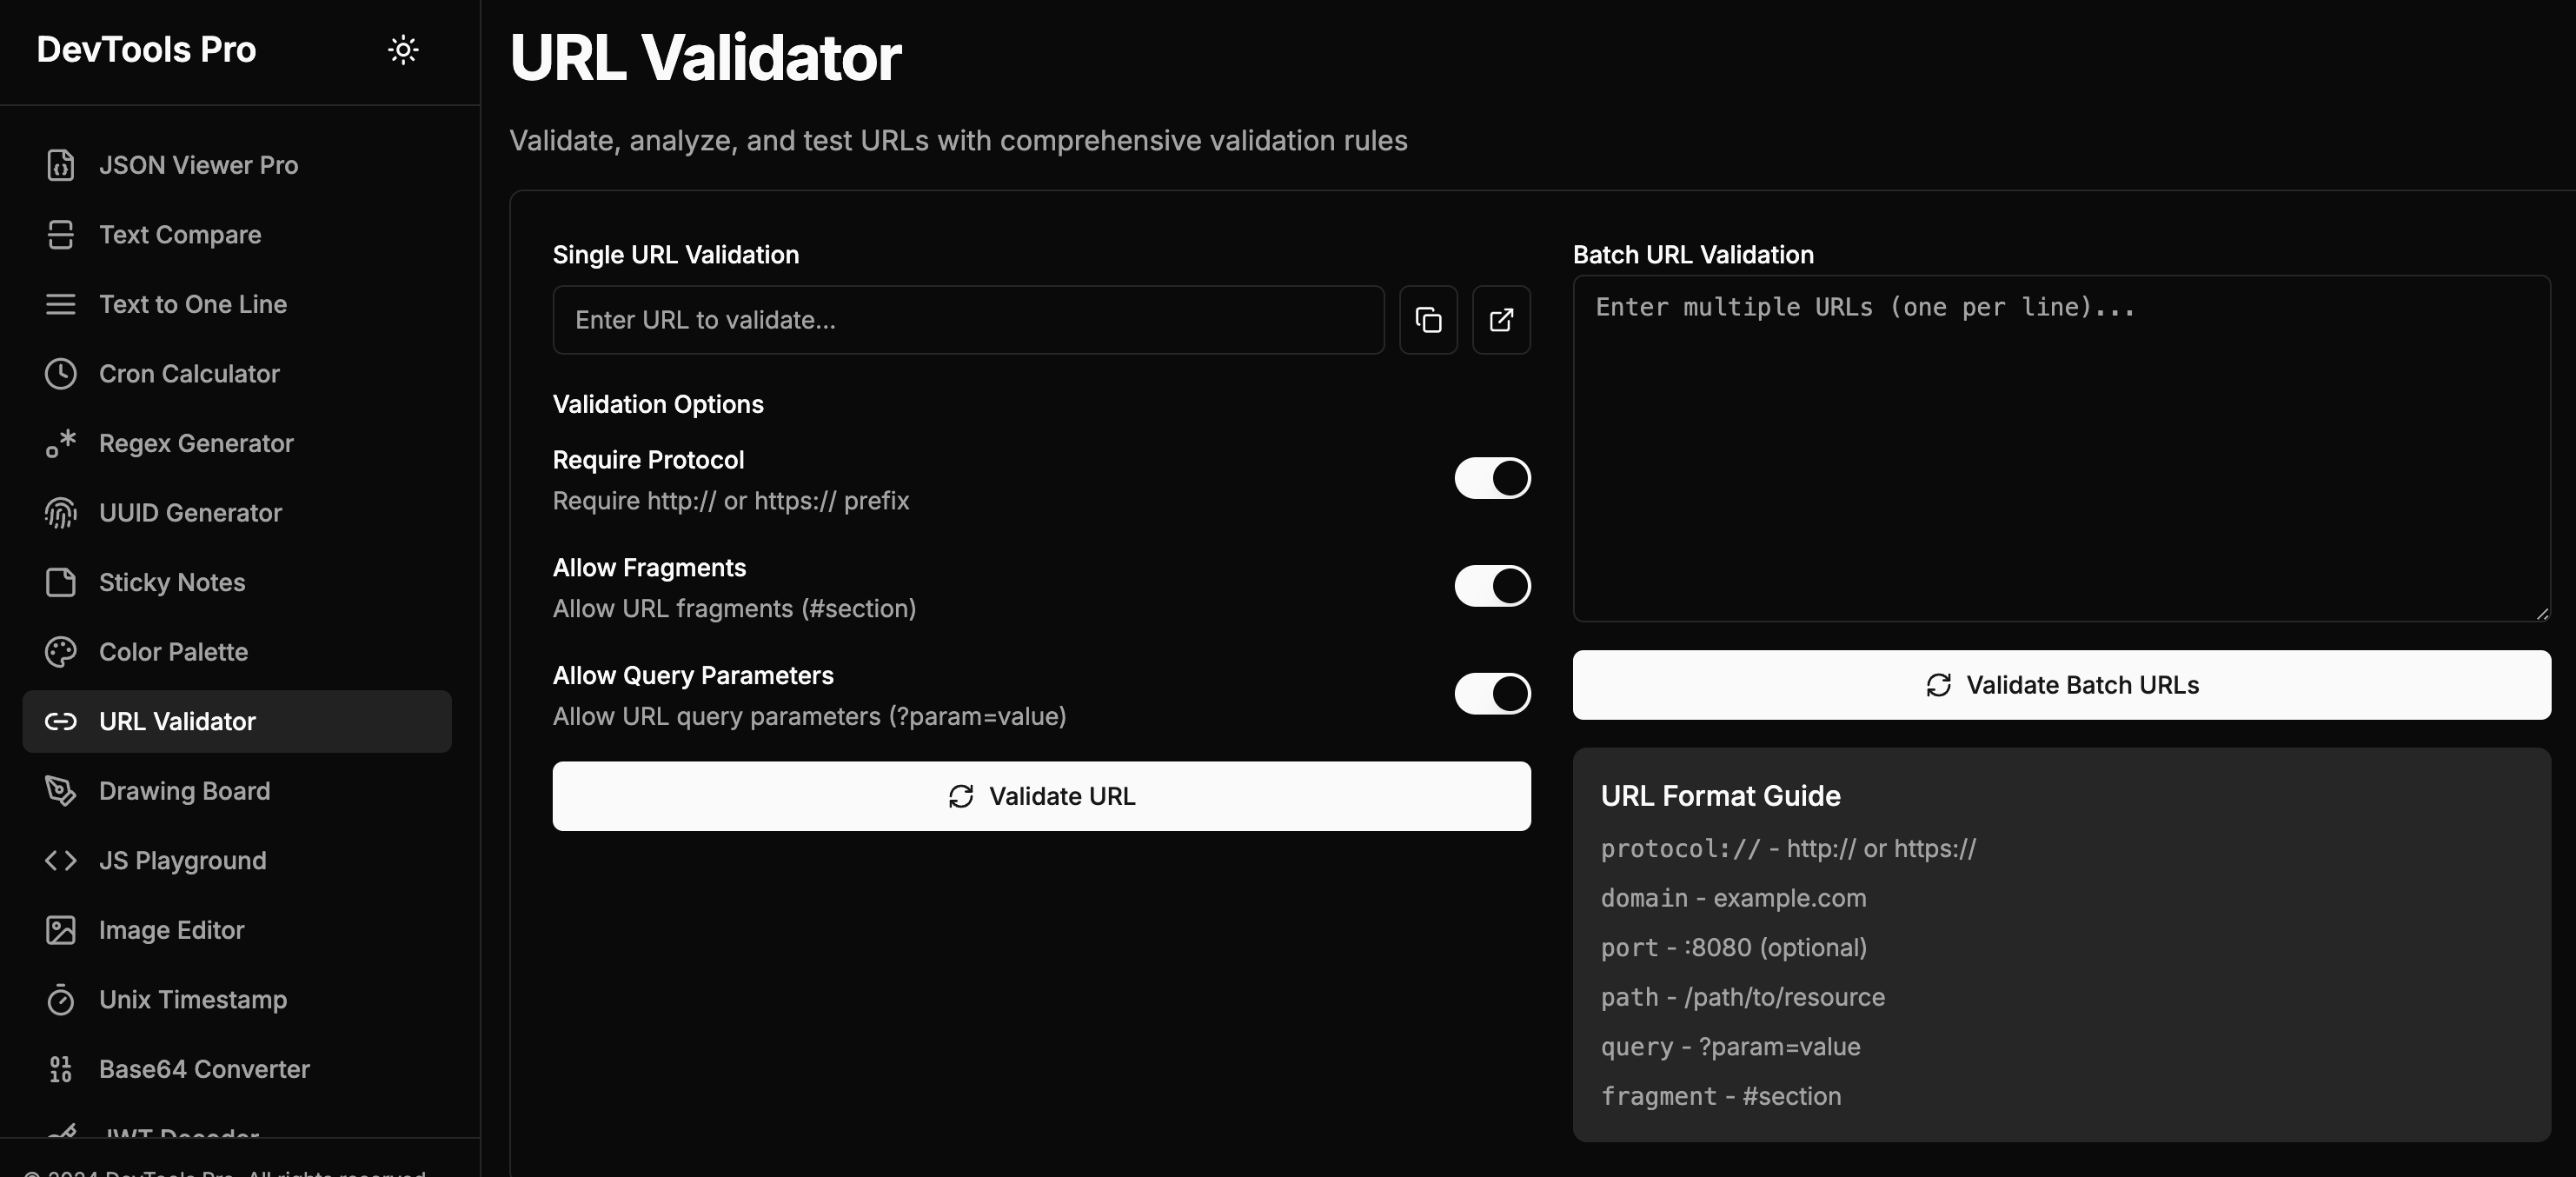
Task: Select Unix Timestamp in sidebar
Action: click(193, 1000)
